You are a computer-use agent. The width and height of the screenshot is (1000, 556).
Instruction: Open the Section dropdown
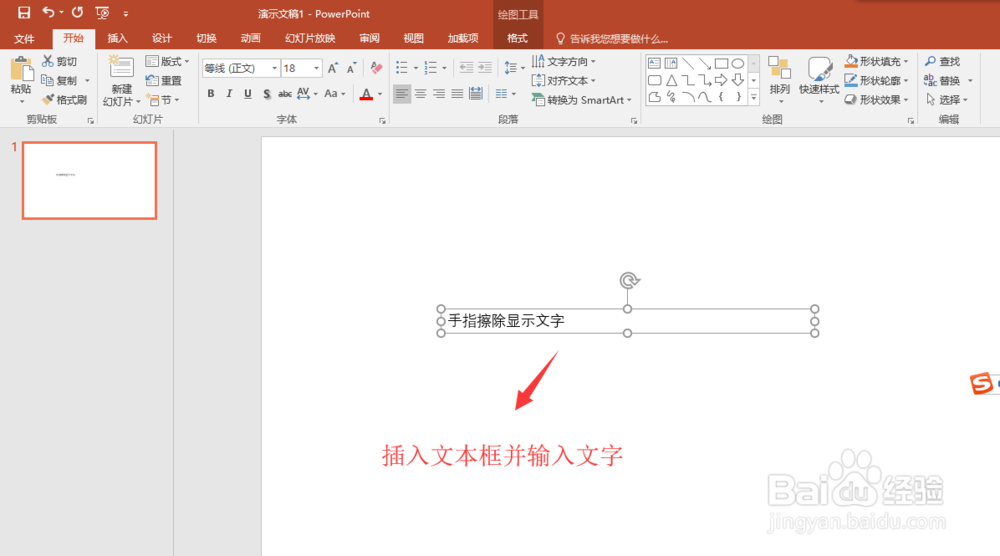click(x=163, y=99)
